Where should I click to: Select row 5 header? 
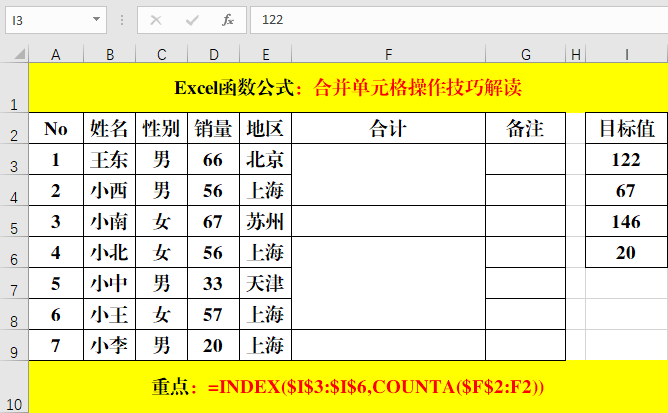pos(14,222)
